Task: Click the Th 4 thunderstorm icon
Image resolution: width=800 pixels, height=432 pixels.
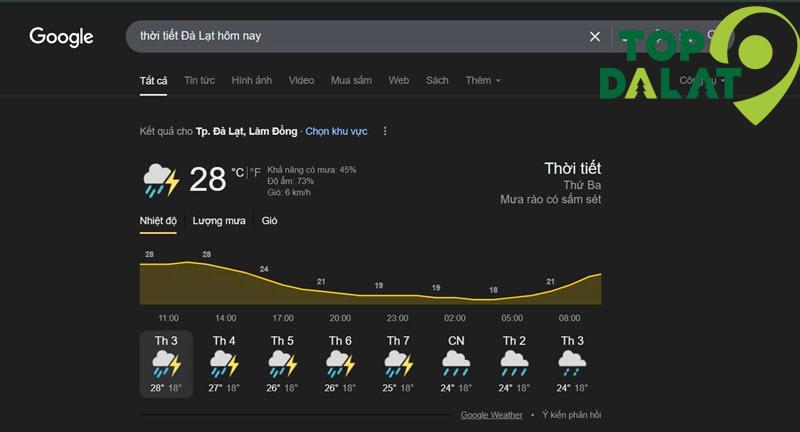Action: tap(224, 364)
